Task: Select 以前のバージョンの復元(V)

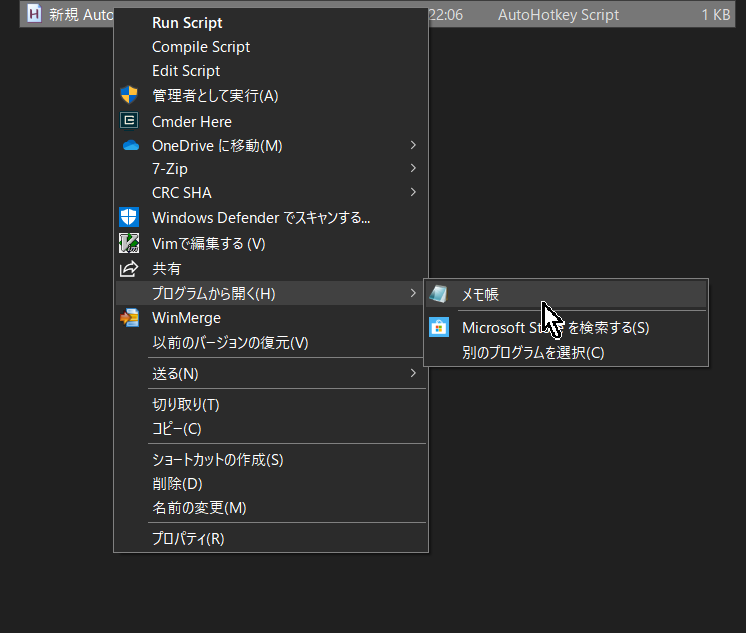Action: pos(271,343)
